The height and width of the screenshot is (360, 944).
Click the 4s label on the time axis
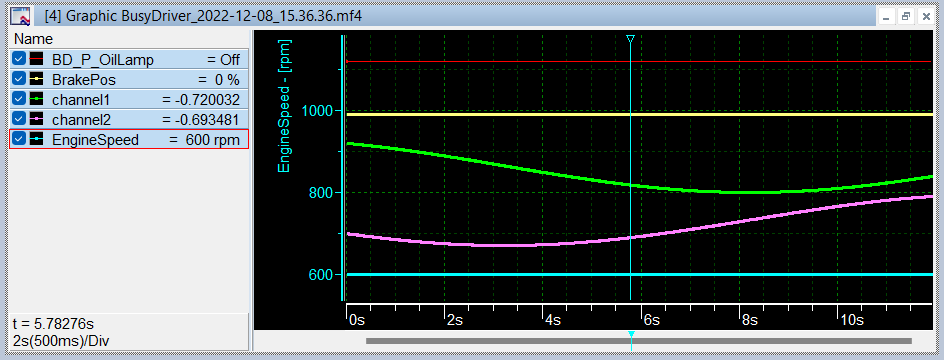pos(553,320)
